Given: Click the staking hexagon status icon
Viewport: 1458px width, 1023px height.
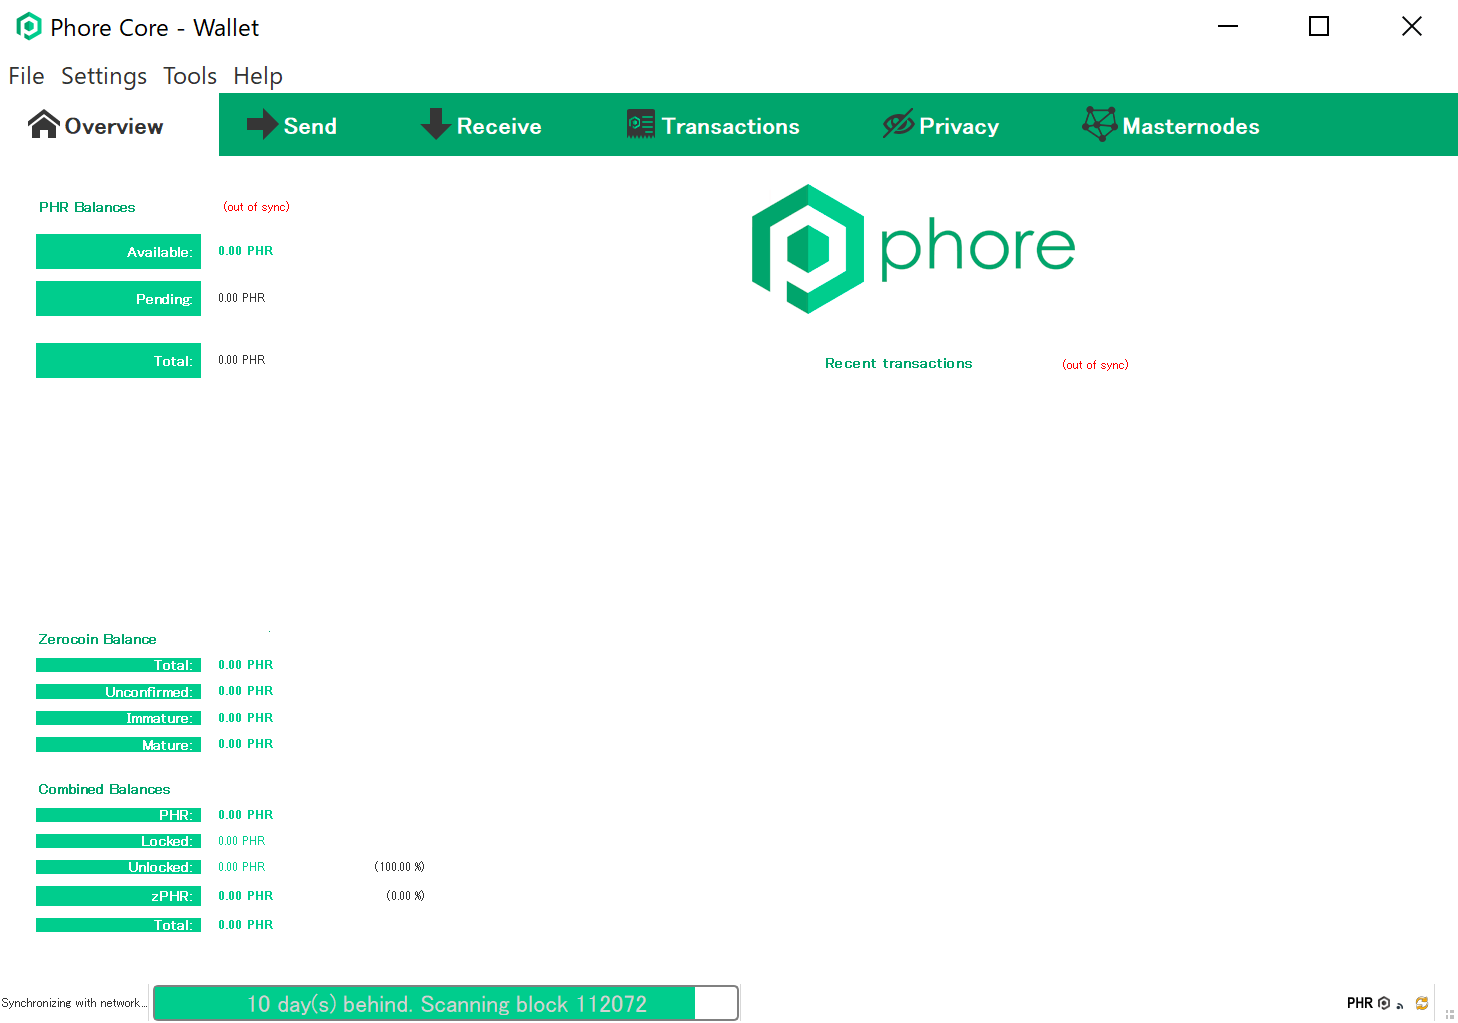Looking at the screenshot, I should (x=1384, y=1003).
